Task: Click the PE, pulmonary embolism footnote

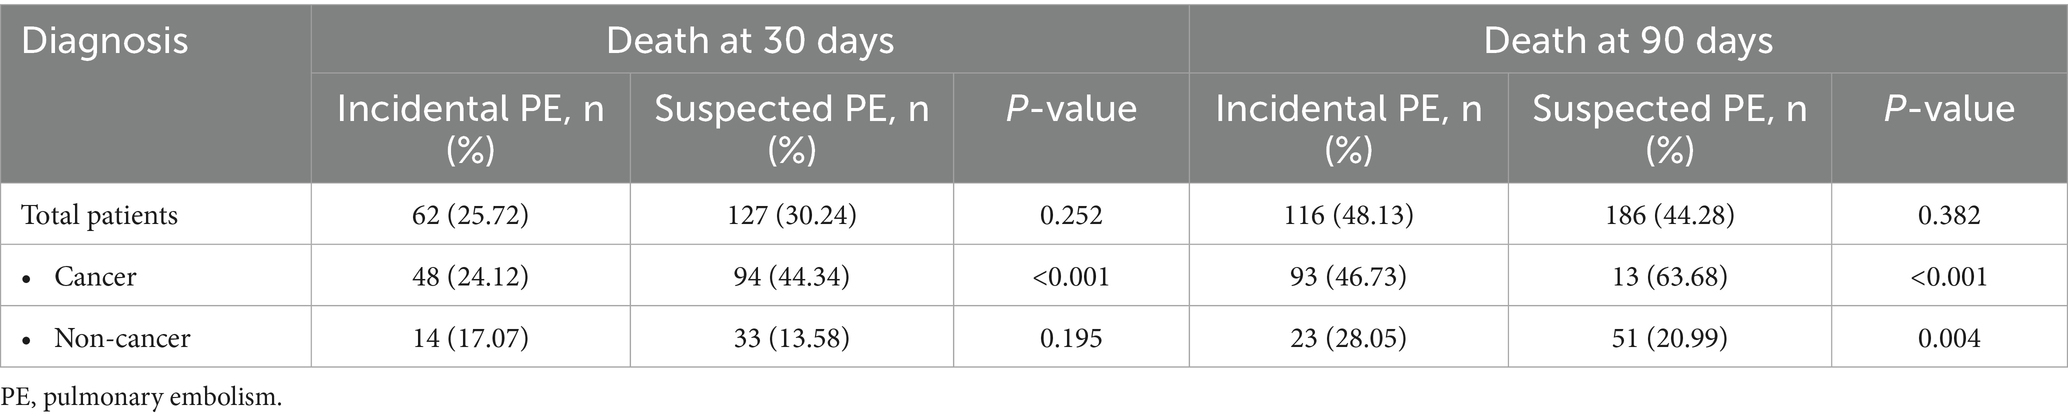Action: (x=142, y=398)
